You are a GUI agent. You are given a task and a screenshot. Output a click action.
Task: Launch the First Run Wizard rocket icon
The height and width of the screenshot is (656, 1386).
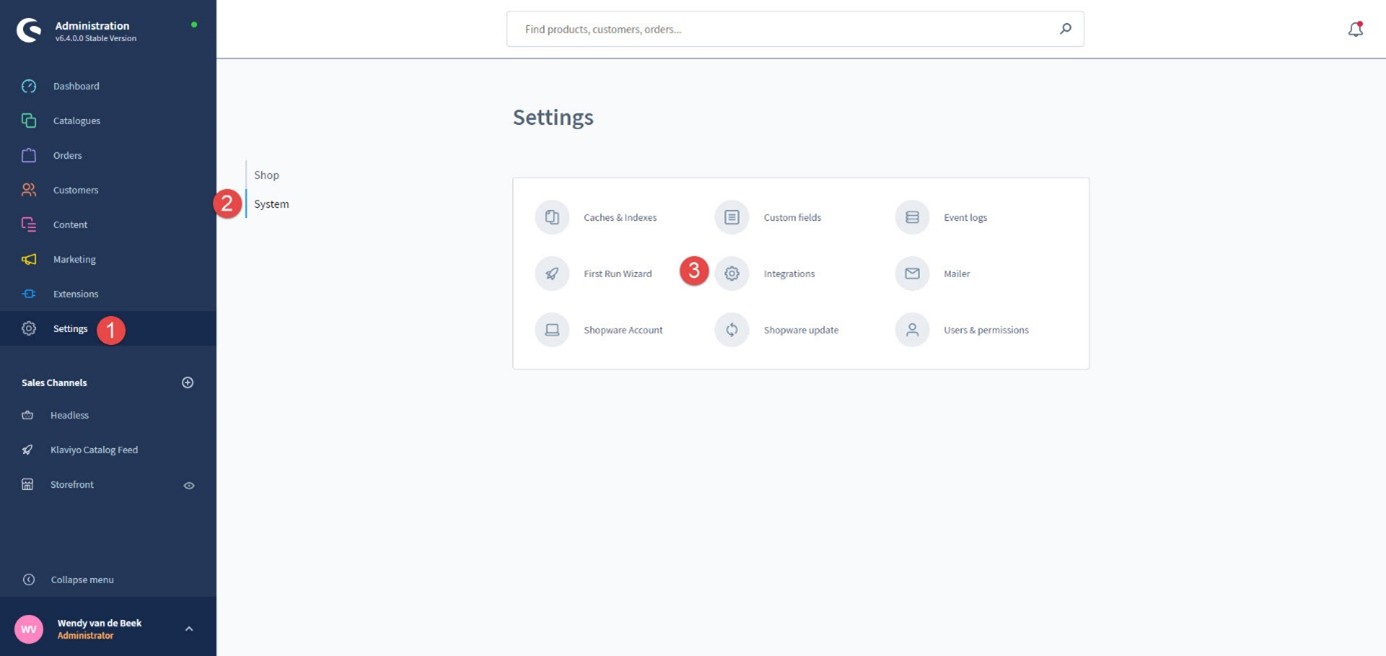pos(552,273)
